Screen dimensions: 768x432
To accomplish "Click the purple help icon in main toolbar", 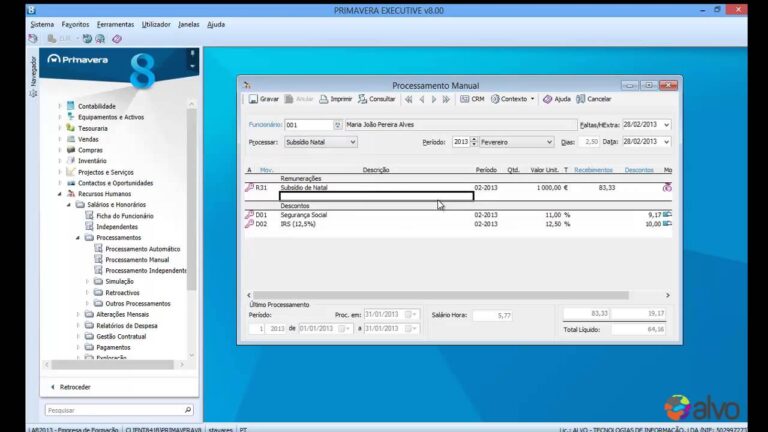I will tap(117, 39).
